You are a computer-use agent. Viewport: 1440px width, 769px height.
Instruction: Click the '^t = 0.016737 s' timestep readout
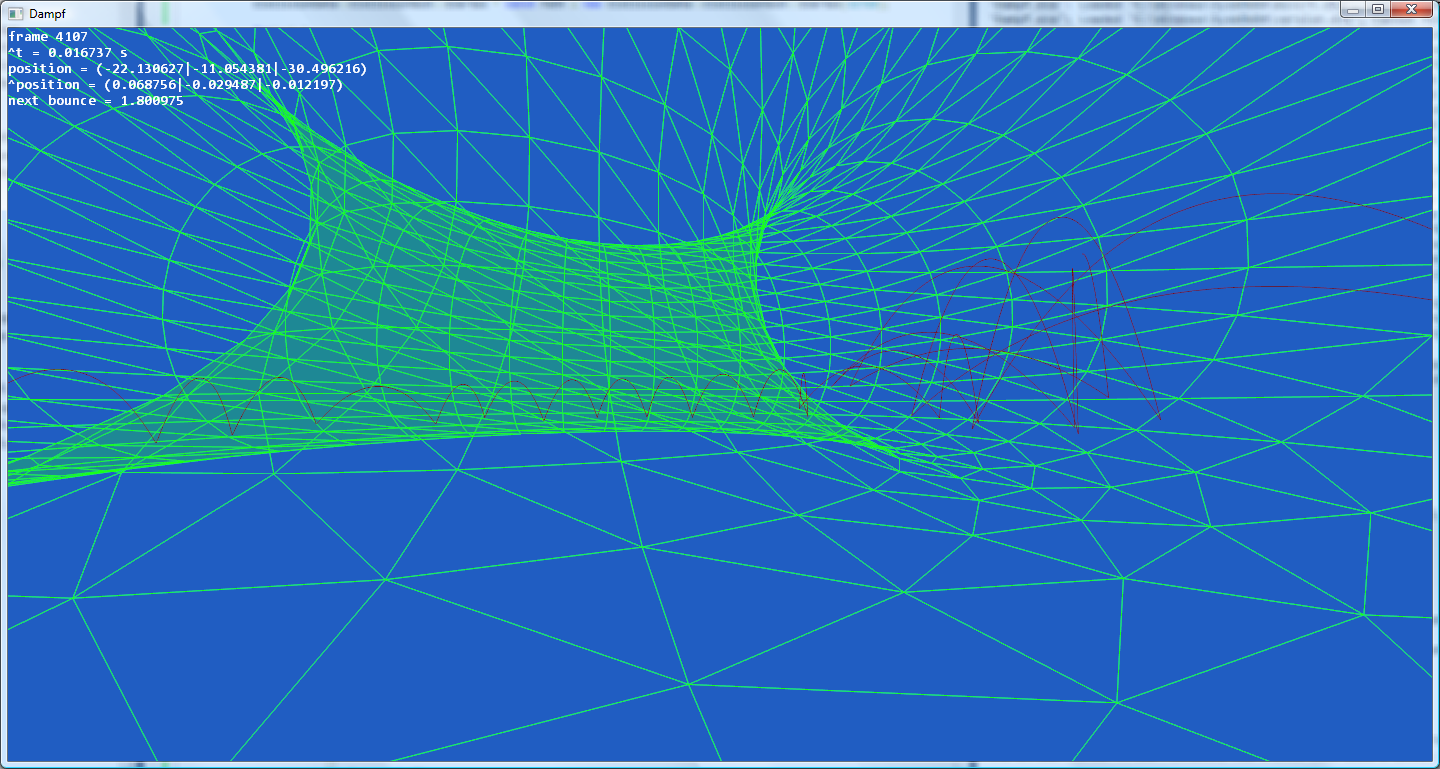[x=67, y=53]
